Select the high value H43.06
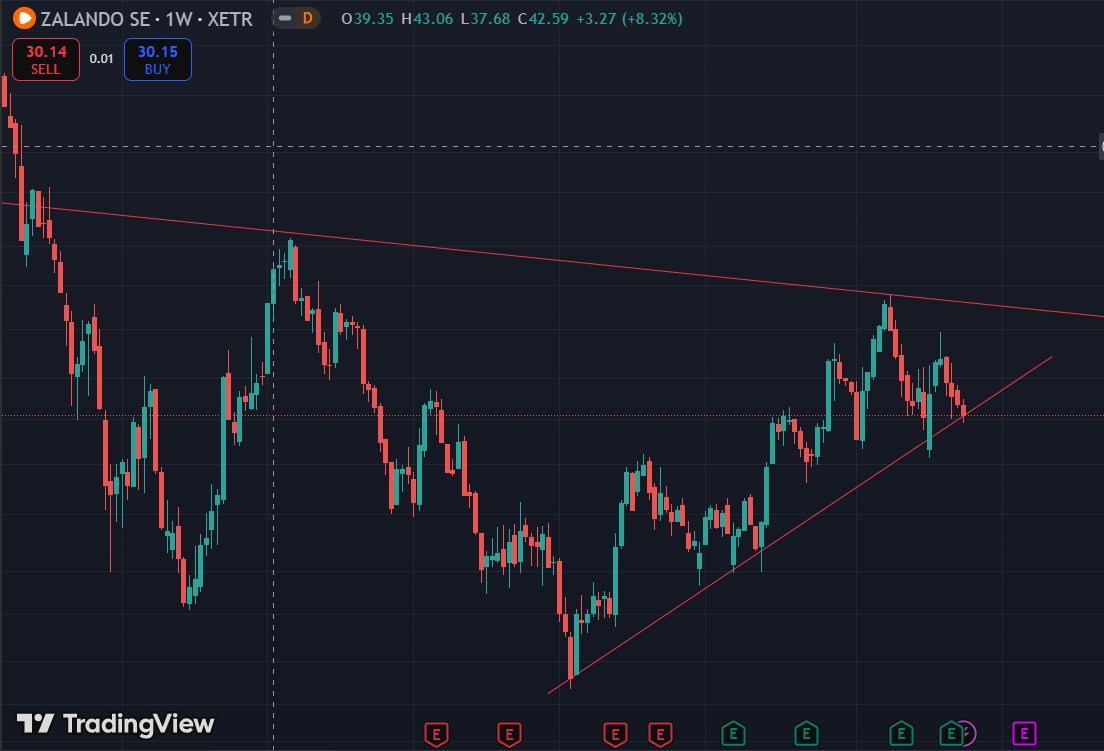The width and height of the screenshot is (1104, 751). [427, 19]
